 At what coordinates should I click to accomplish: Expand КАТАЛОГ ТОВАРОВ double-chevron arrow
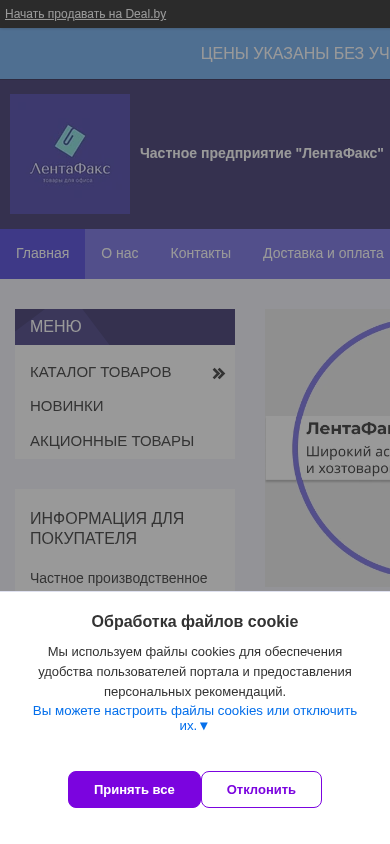218,374
